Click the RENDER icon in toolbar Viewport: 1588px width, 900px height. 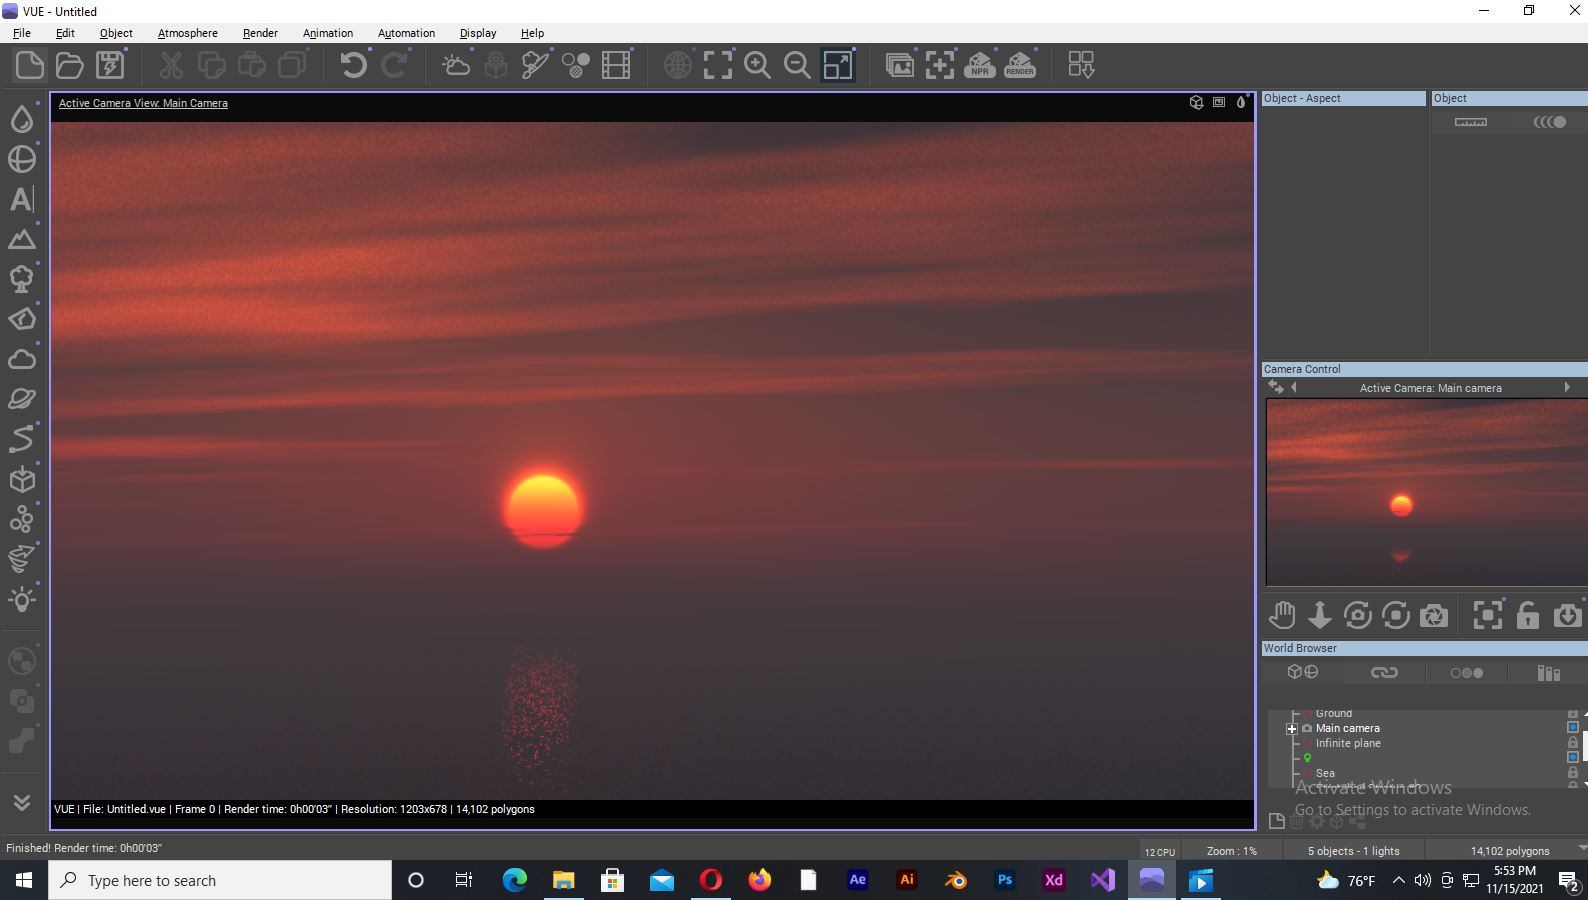pos(1020,66)
